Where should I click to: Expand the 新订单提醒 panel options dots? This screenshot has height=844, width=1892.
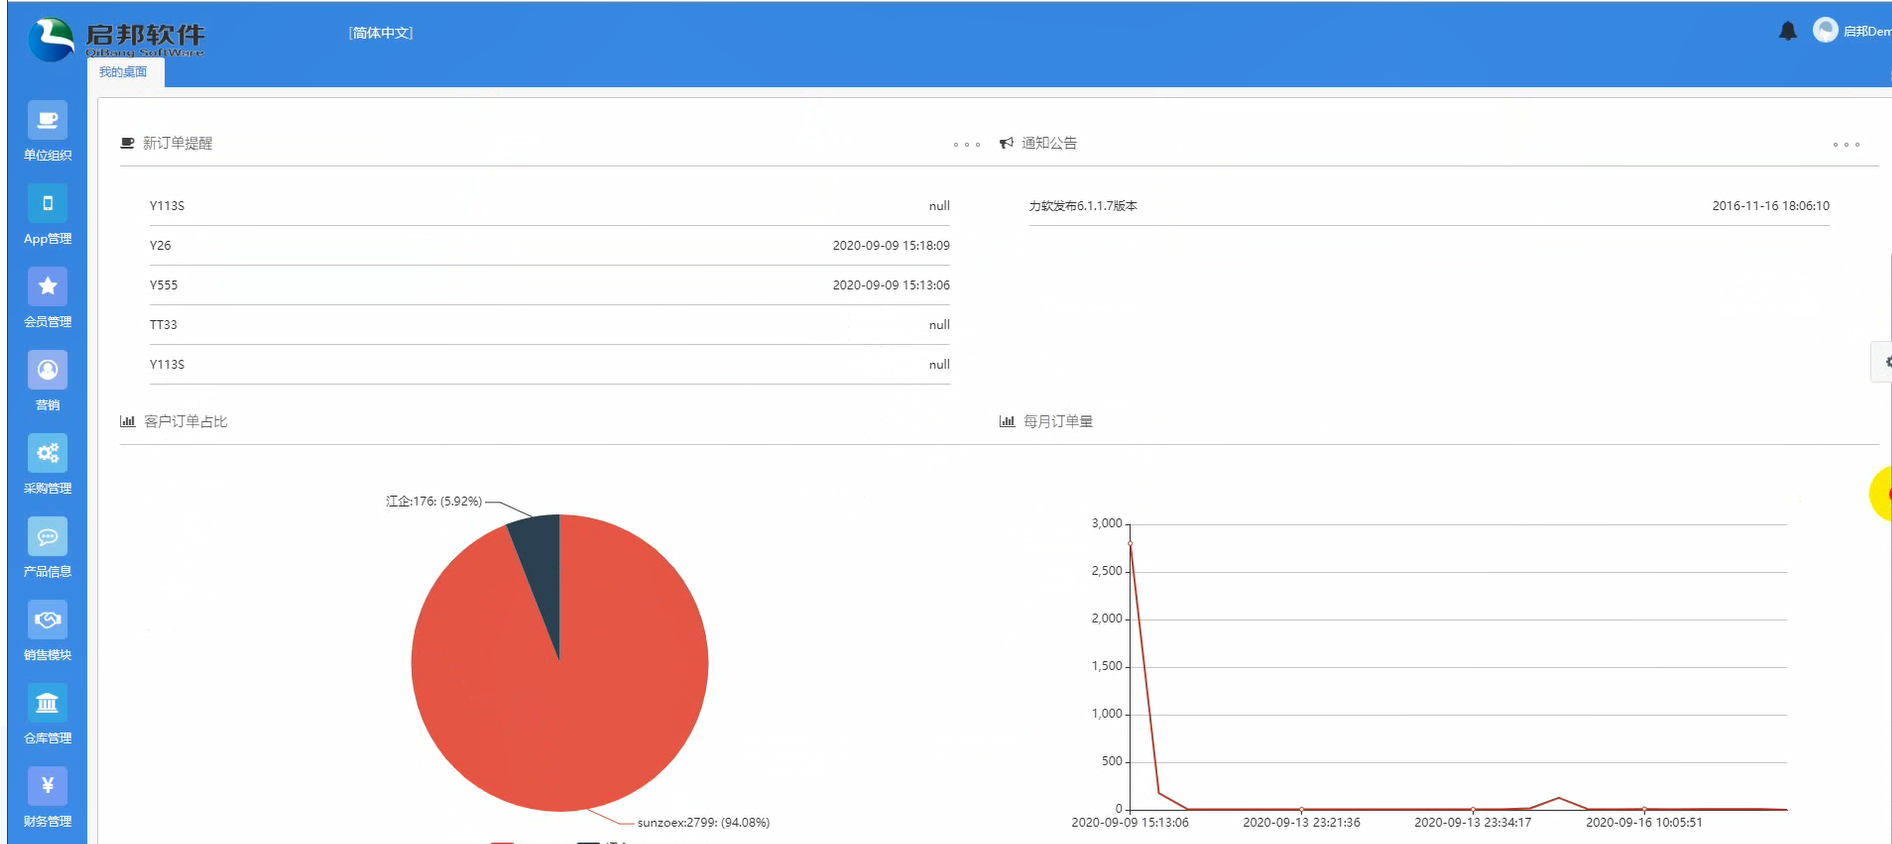tap(966, 145)
